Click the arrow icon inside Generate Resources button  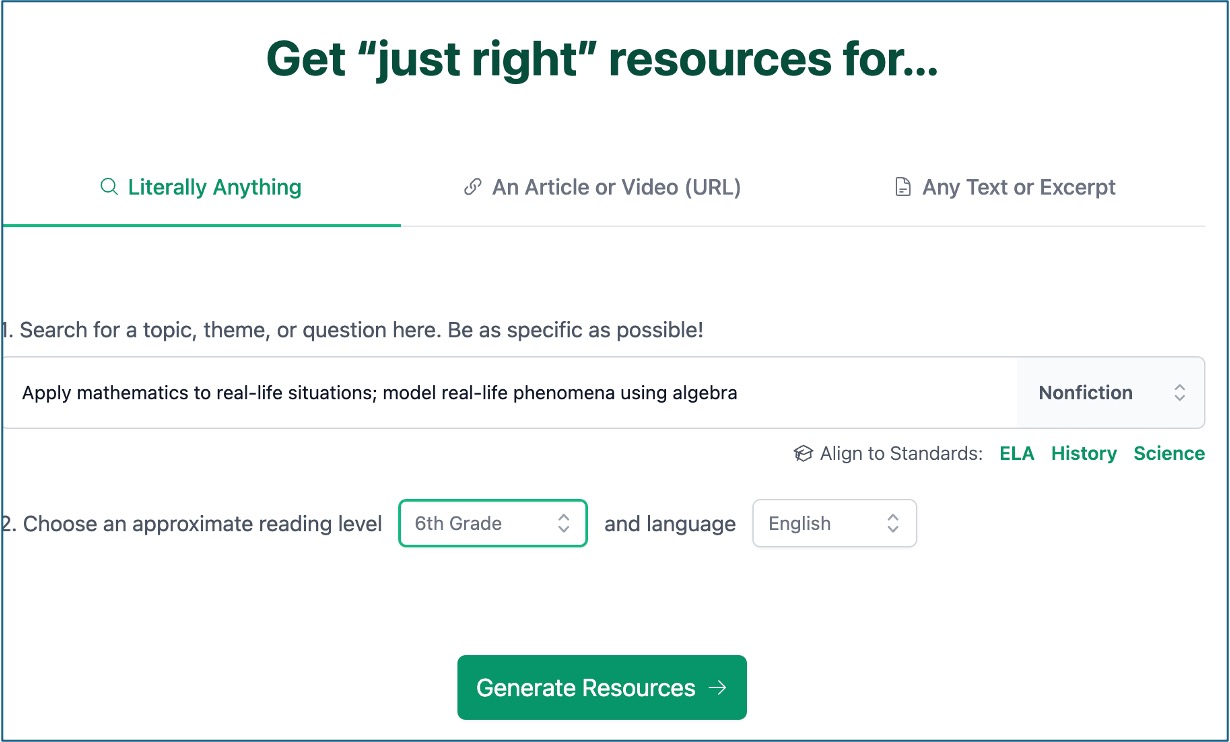[717, 688]
